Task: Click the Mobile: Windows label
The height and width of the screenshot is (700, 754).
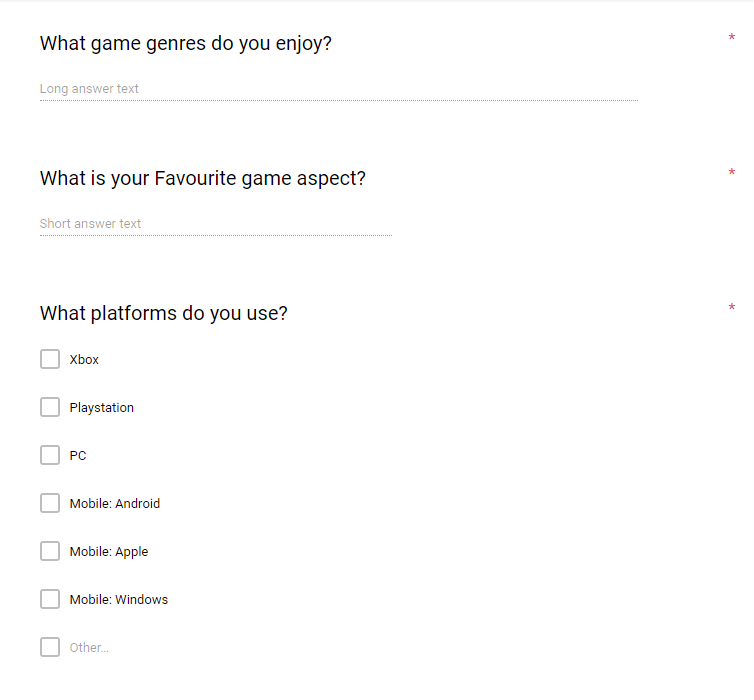Action: 119,600
